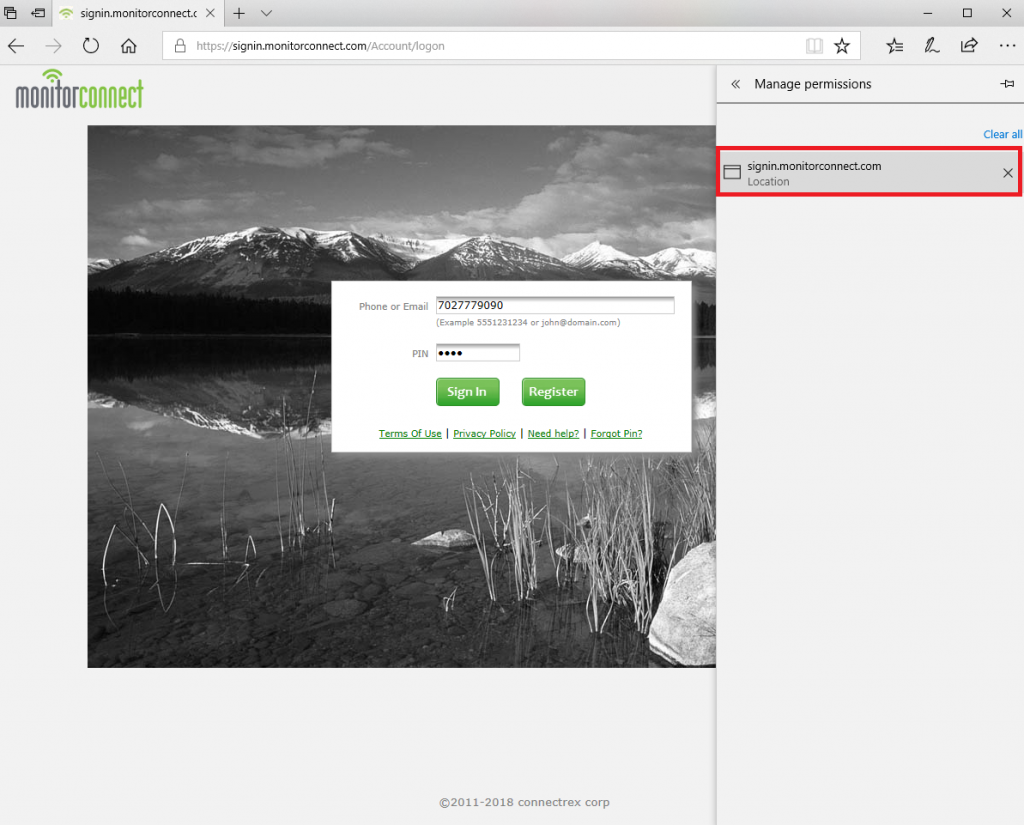This screenshot has height=825, width=1024.
Task: Open a new tab with plus button
Action: pos(239,14)
